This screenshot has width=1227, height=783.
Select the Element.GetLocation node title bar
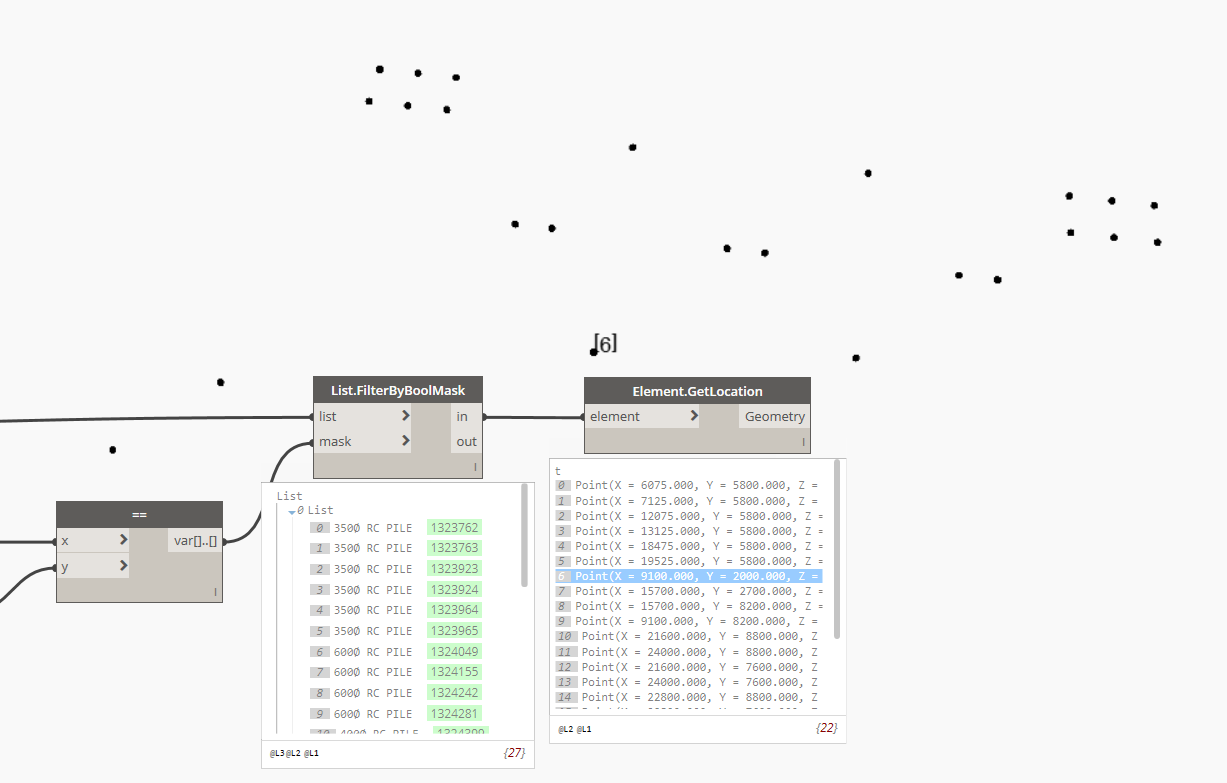(x=697, y=391)
